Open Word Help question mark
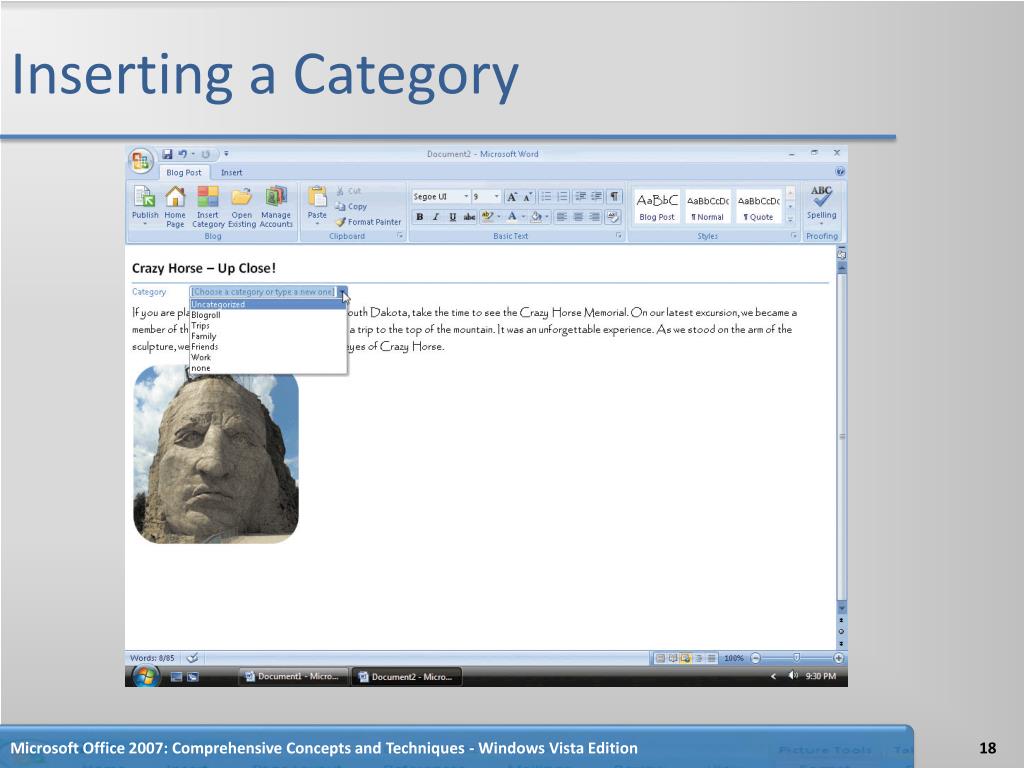Viewport: 1024px width, 768px height. click(840, 172)
